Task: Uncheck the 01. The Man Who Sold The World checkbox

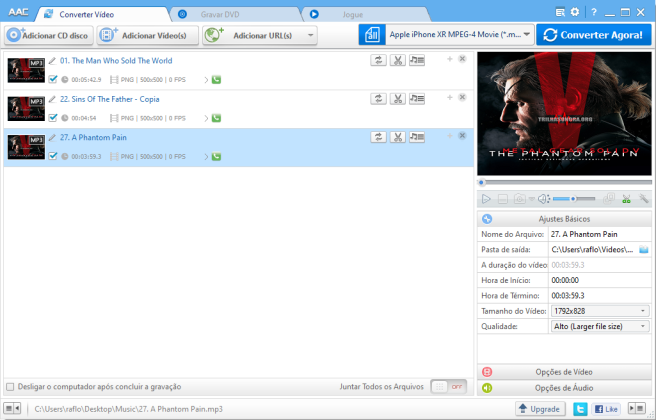Action: pos(53,79)
